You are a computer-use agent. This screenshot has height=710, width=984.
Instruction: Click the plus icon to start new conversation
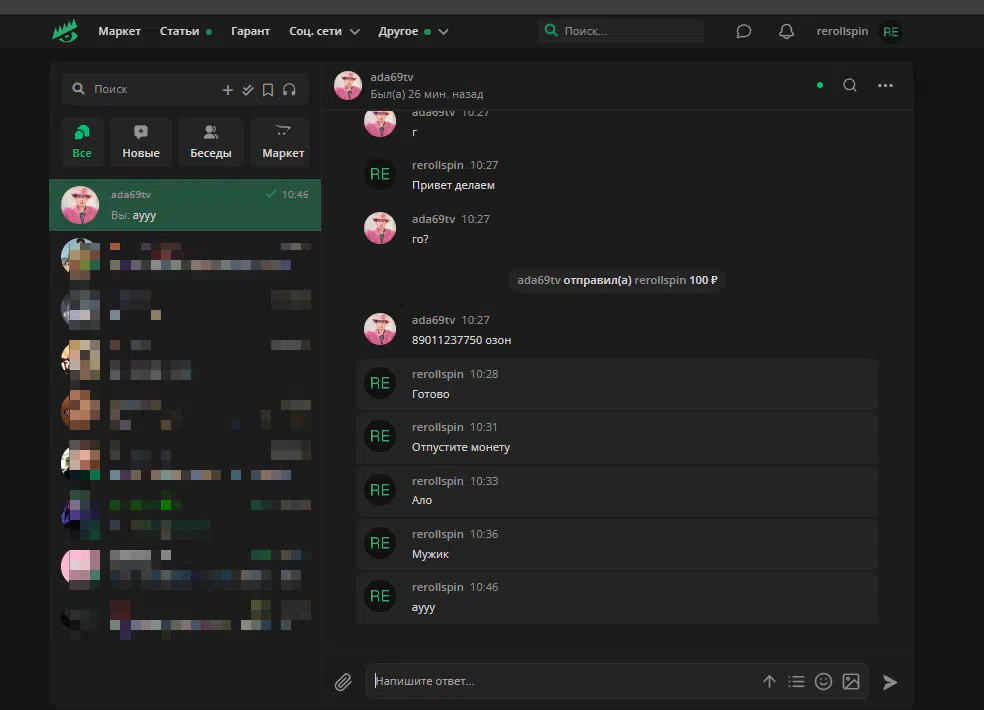(x=227, y=90)
